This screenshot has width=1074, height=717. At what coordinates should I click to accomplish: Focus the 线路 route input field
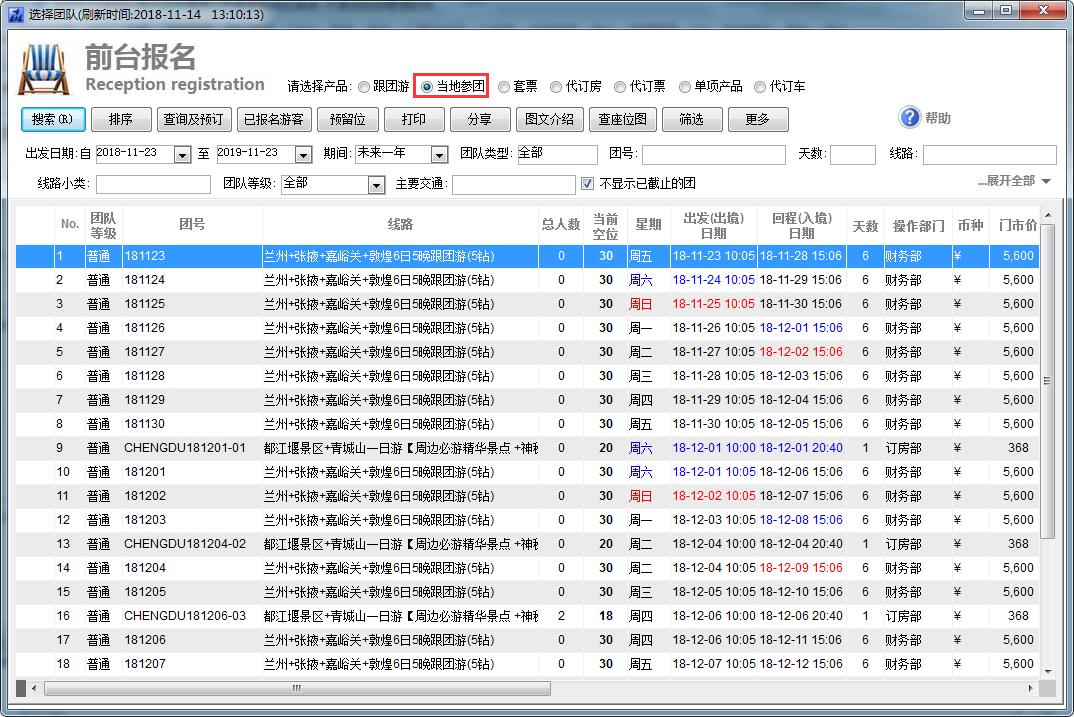(989, 155)
